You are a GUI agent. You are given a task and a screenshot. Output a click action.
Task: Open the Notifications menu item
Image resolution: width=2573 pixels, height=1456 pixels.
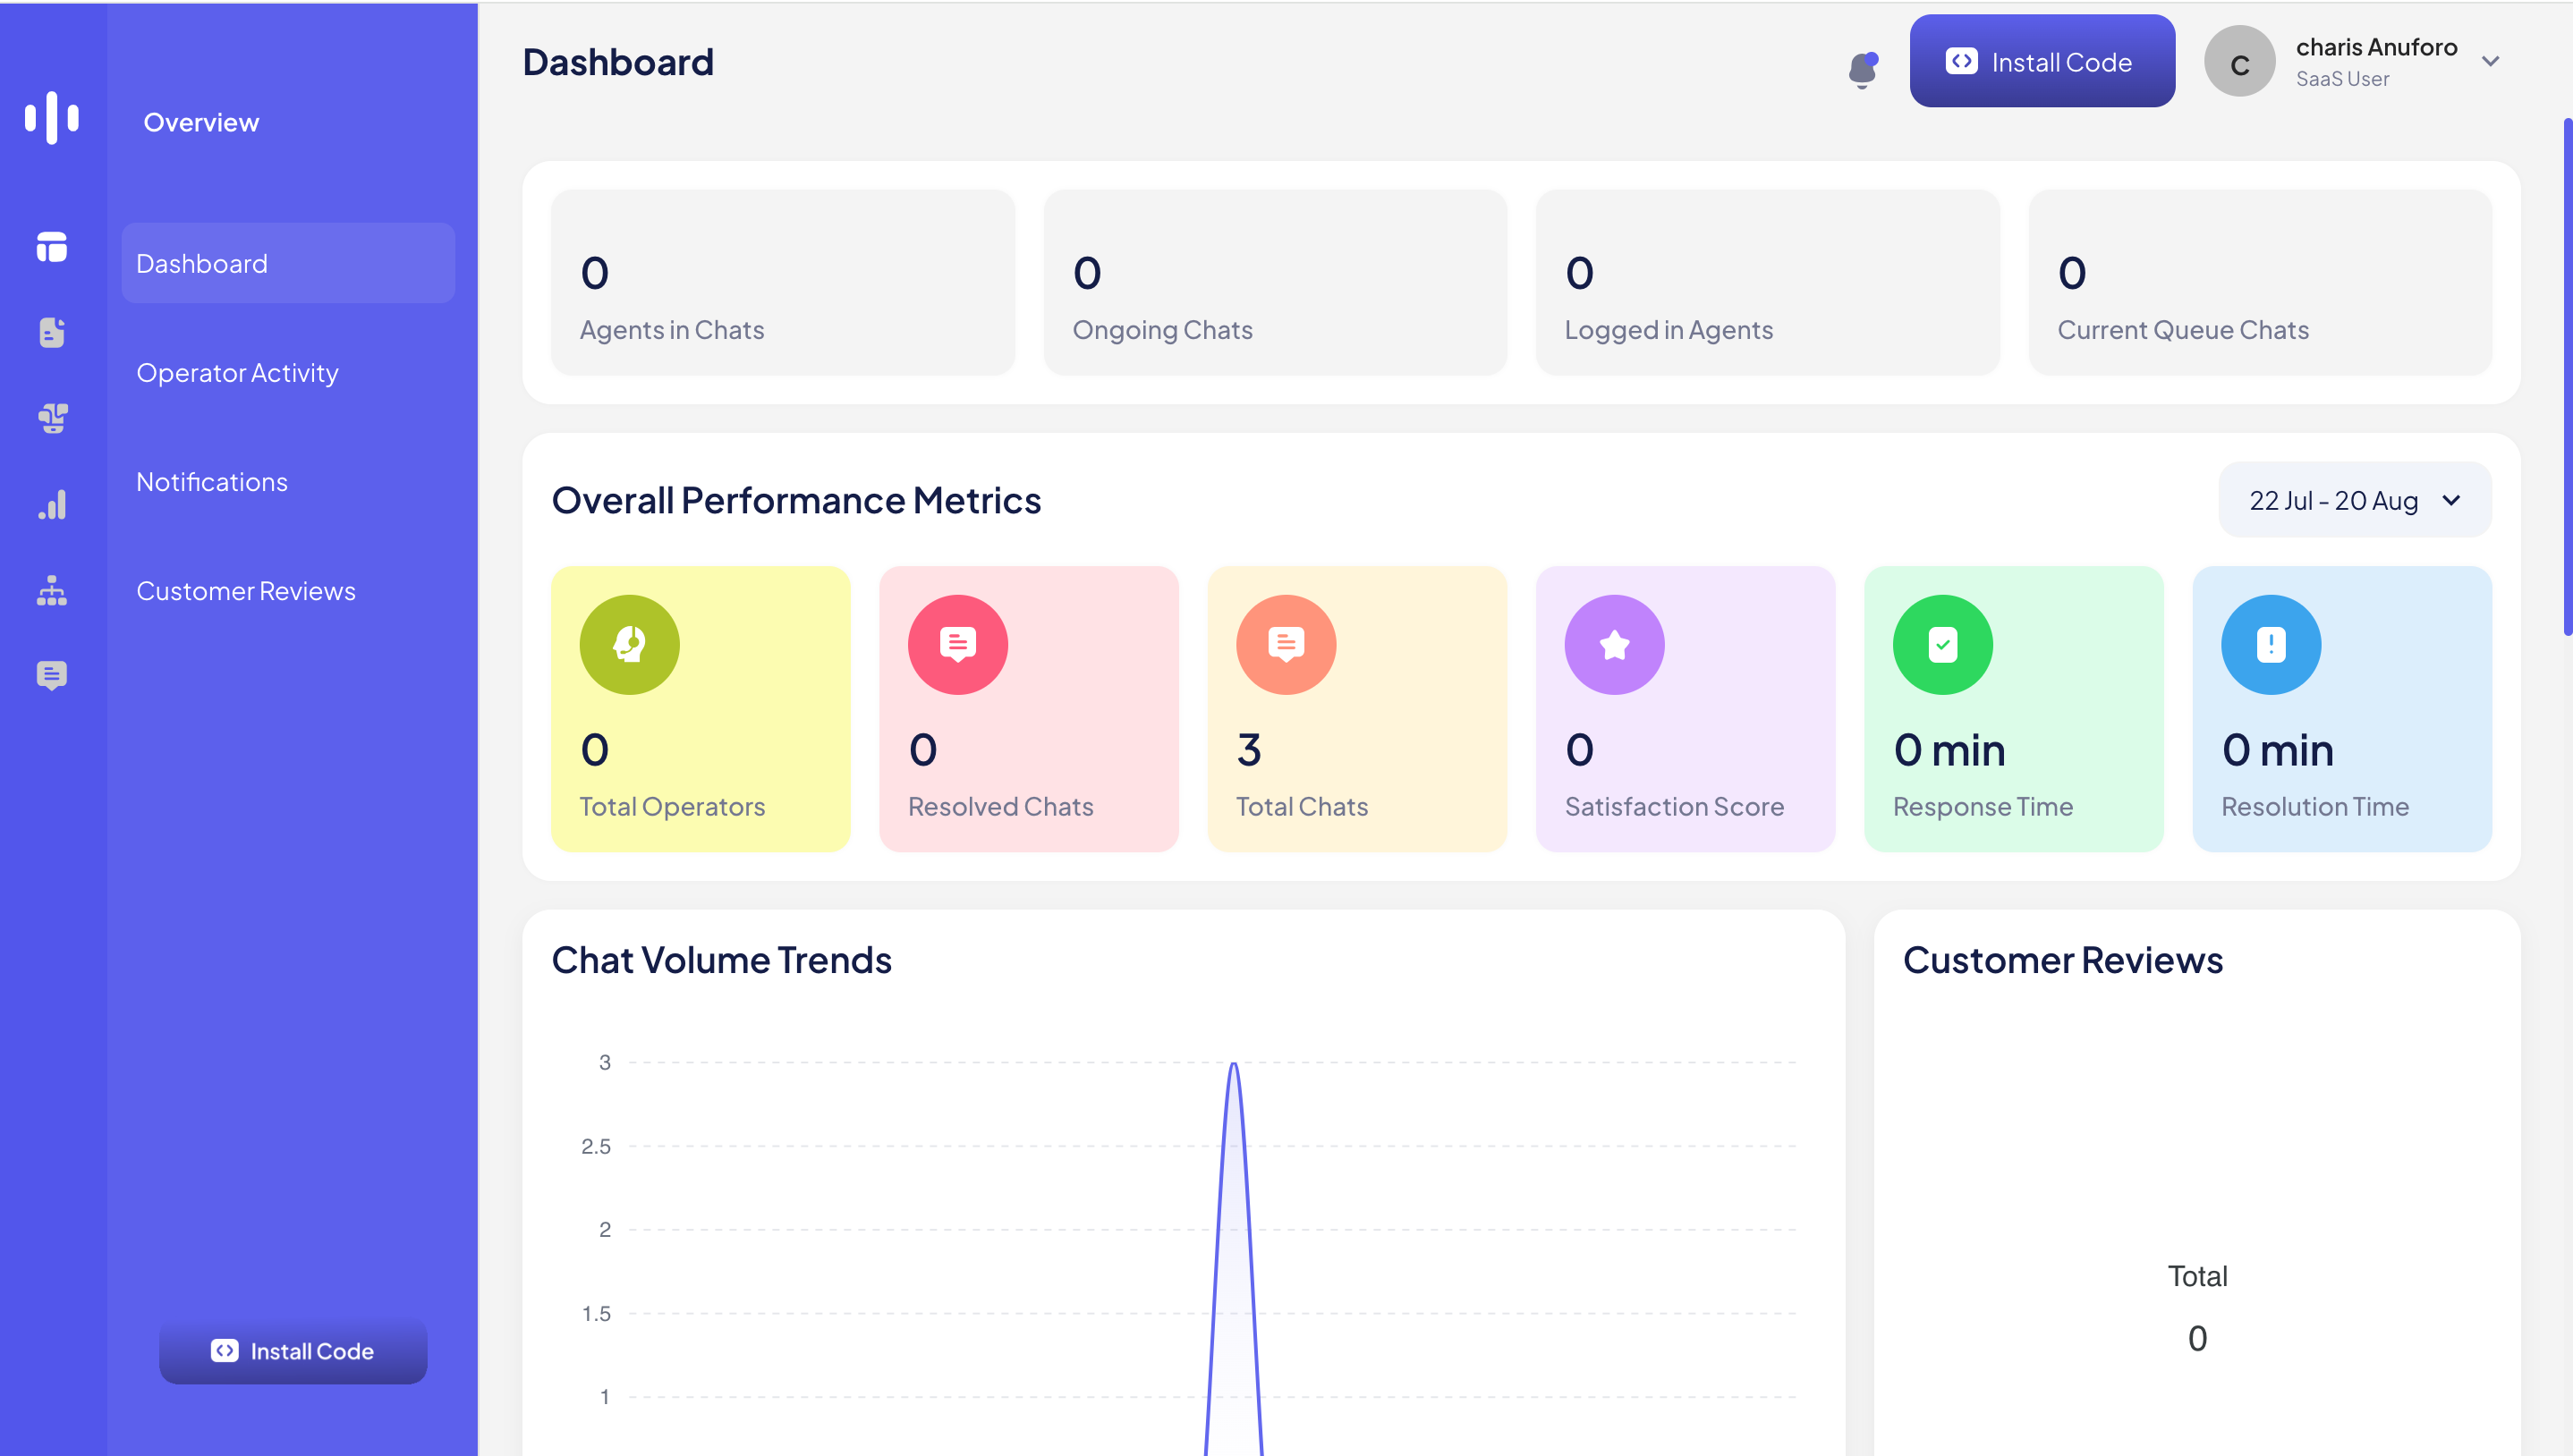(x=212, y=482)
